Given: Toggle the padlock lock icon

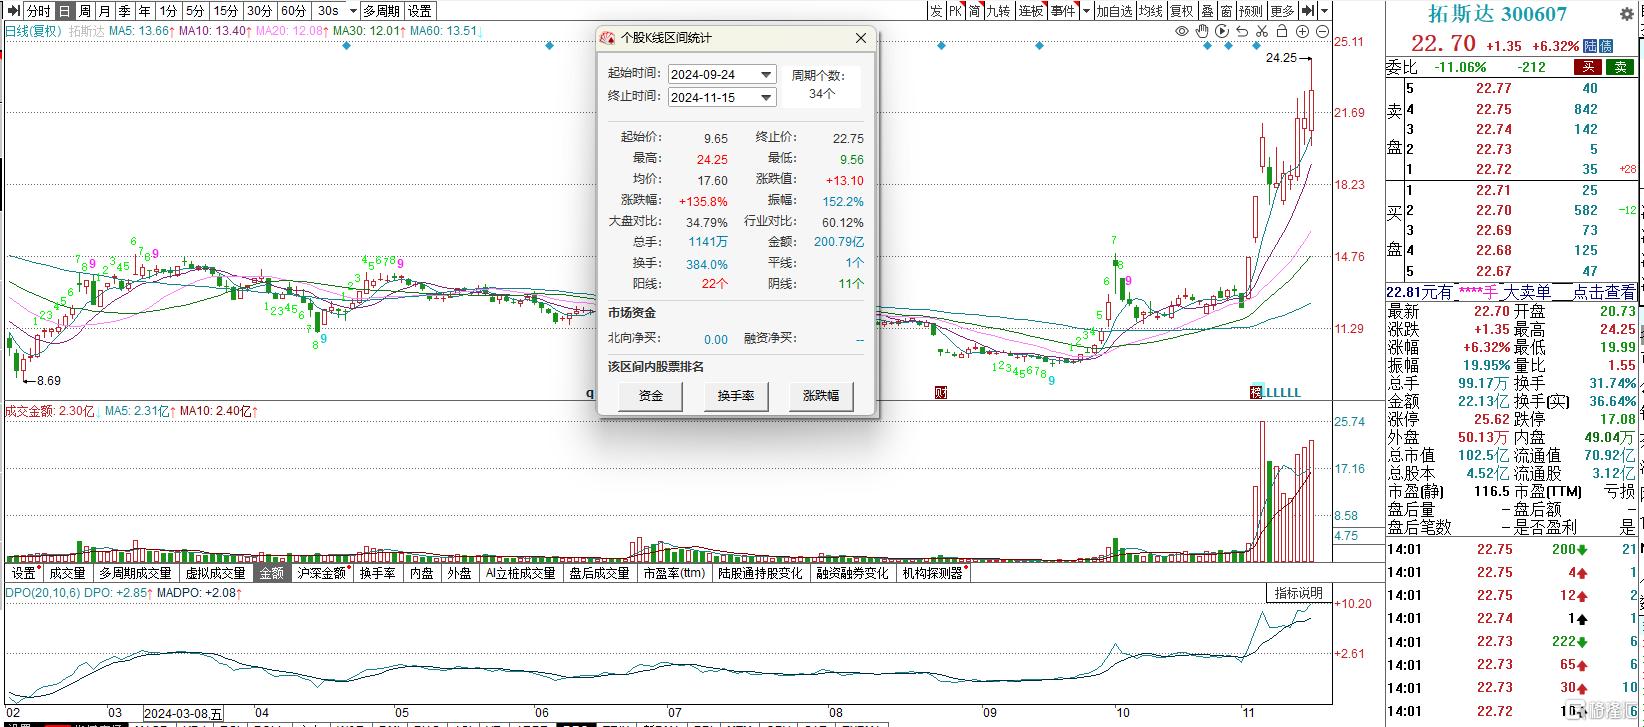Looking at the screenshot, I should tap(1282, 31).
